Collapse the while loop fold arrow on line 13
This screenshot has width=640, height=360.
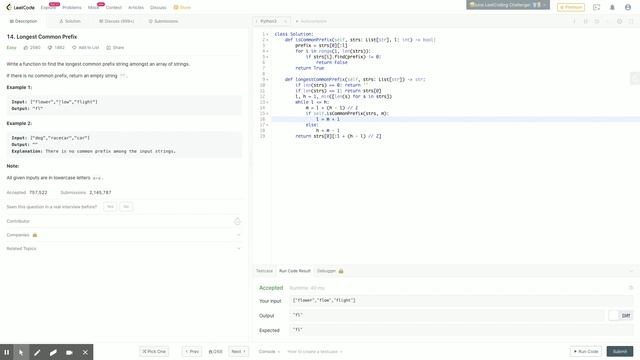[267, 102]
